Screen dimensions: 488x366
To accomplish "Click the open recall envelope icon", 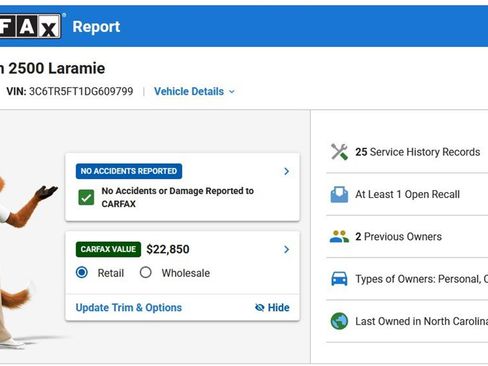I will 339,194.
